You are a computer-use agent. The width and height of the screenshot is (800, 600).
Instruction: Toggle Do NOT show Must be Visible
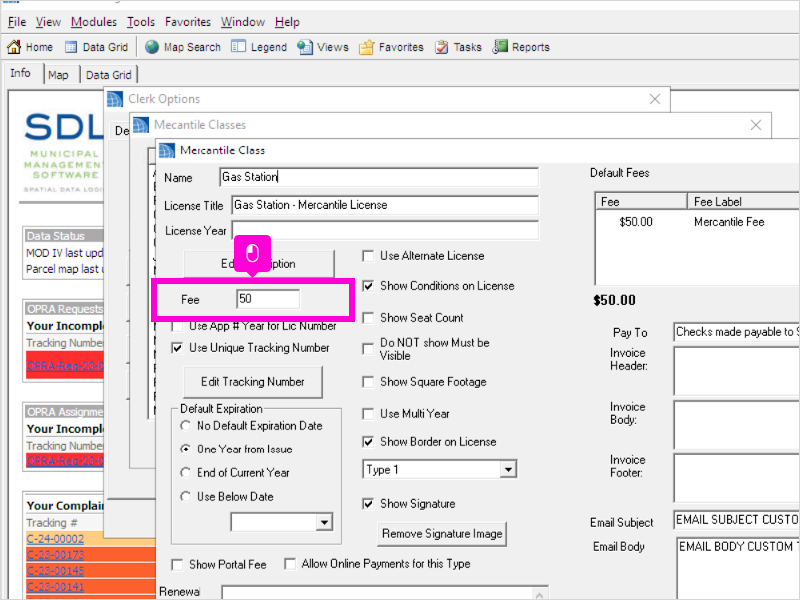368,348
